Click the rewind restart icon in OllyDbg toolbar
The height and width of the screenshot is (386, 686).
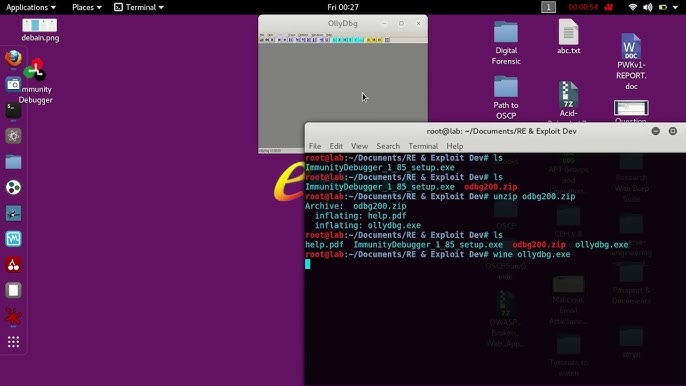266,40
